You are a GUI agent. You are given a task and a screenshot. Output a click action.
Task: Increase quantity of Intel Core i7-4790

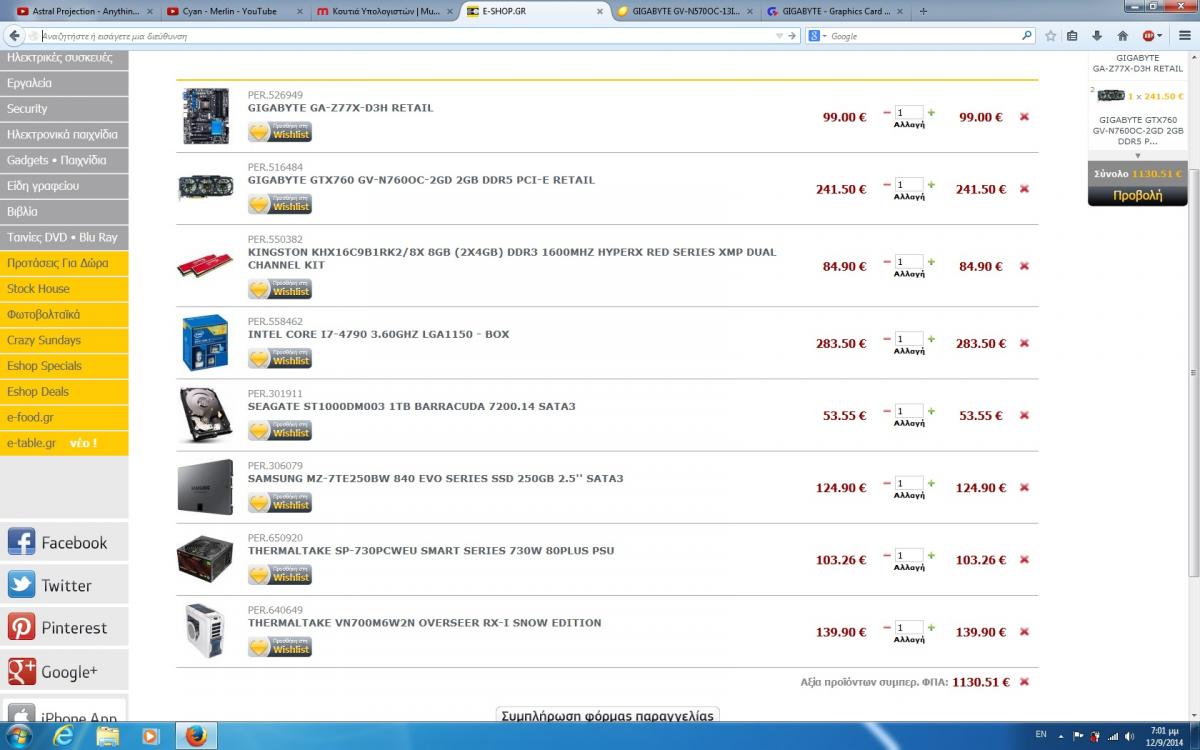(x=931, y=339)
